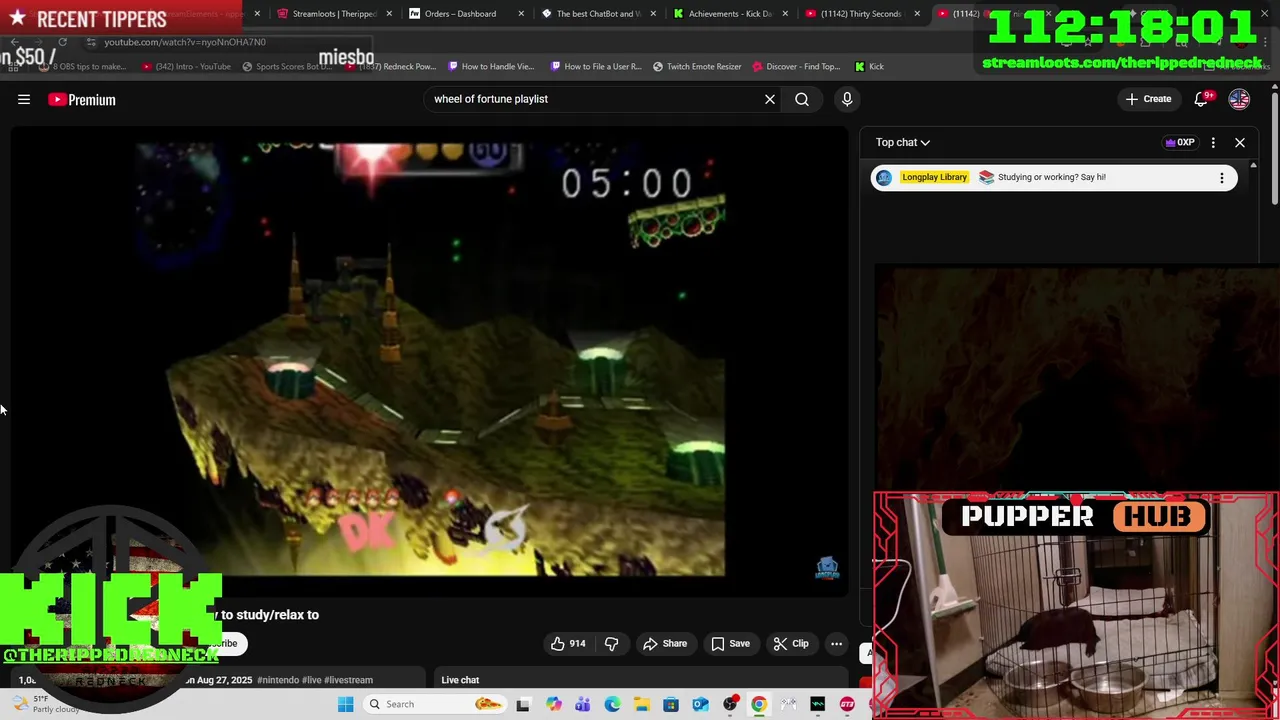Open How to Handle Vie... bookmark
The width and height of the screenshot is (1280, 720).
coord(492,66)
